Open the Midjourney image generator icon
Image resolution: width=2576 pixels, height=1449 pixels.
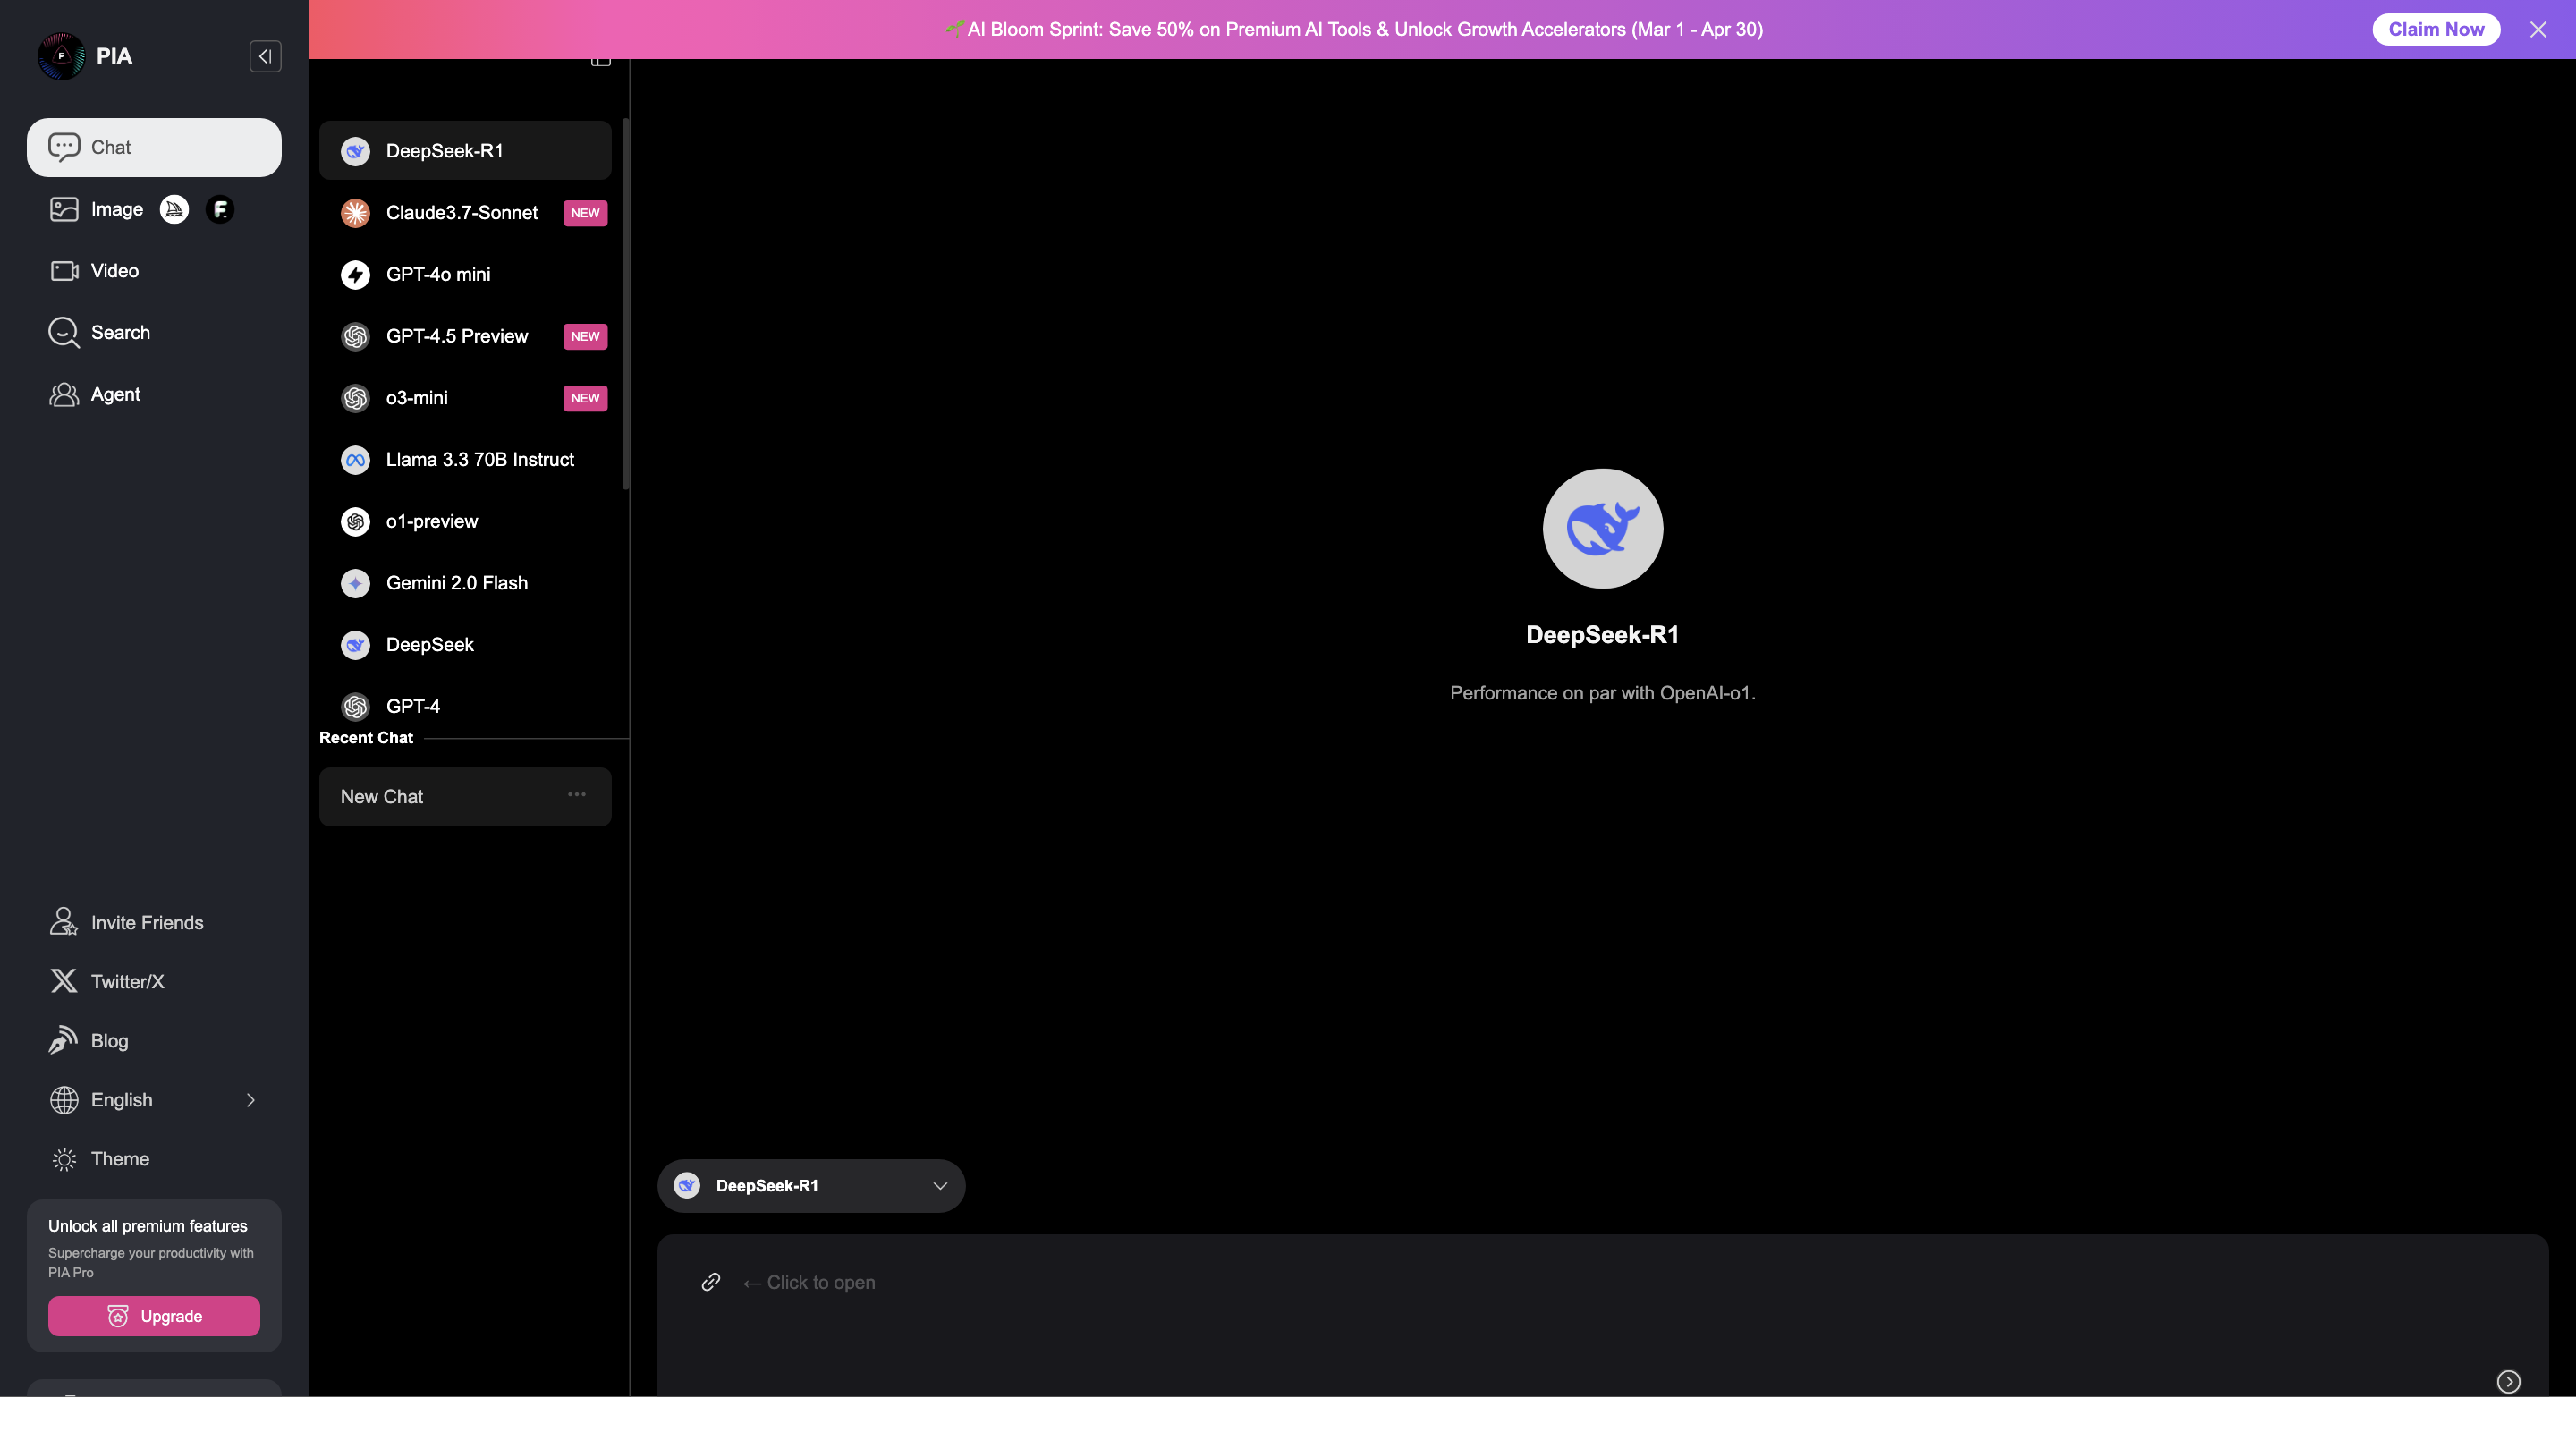[x=175, y=209]
